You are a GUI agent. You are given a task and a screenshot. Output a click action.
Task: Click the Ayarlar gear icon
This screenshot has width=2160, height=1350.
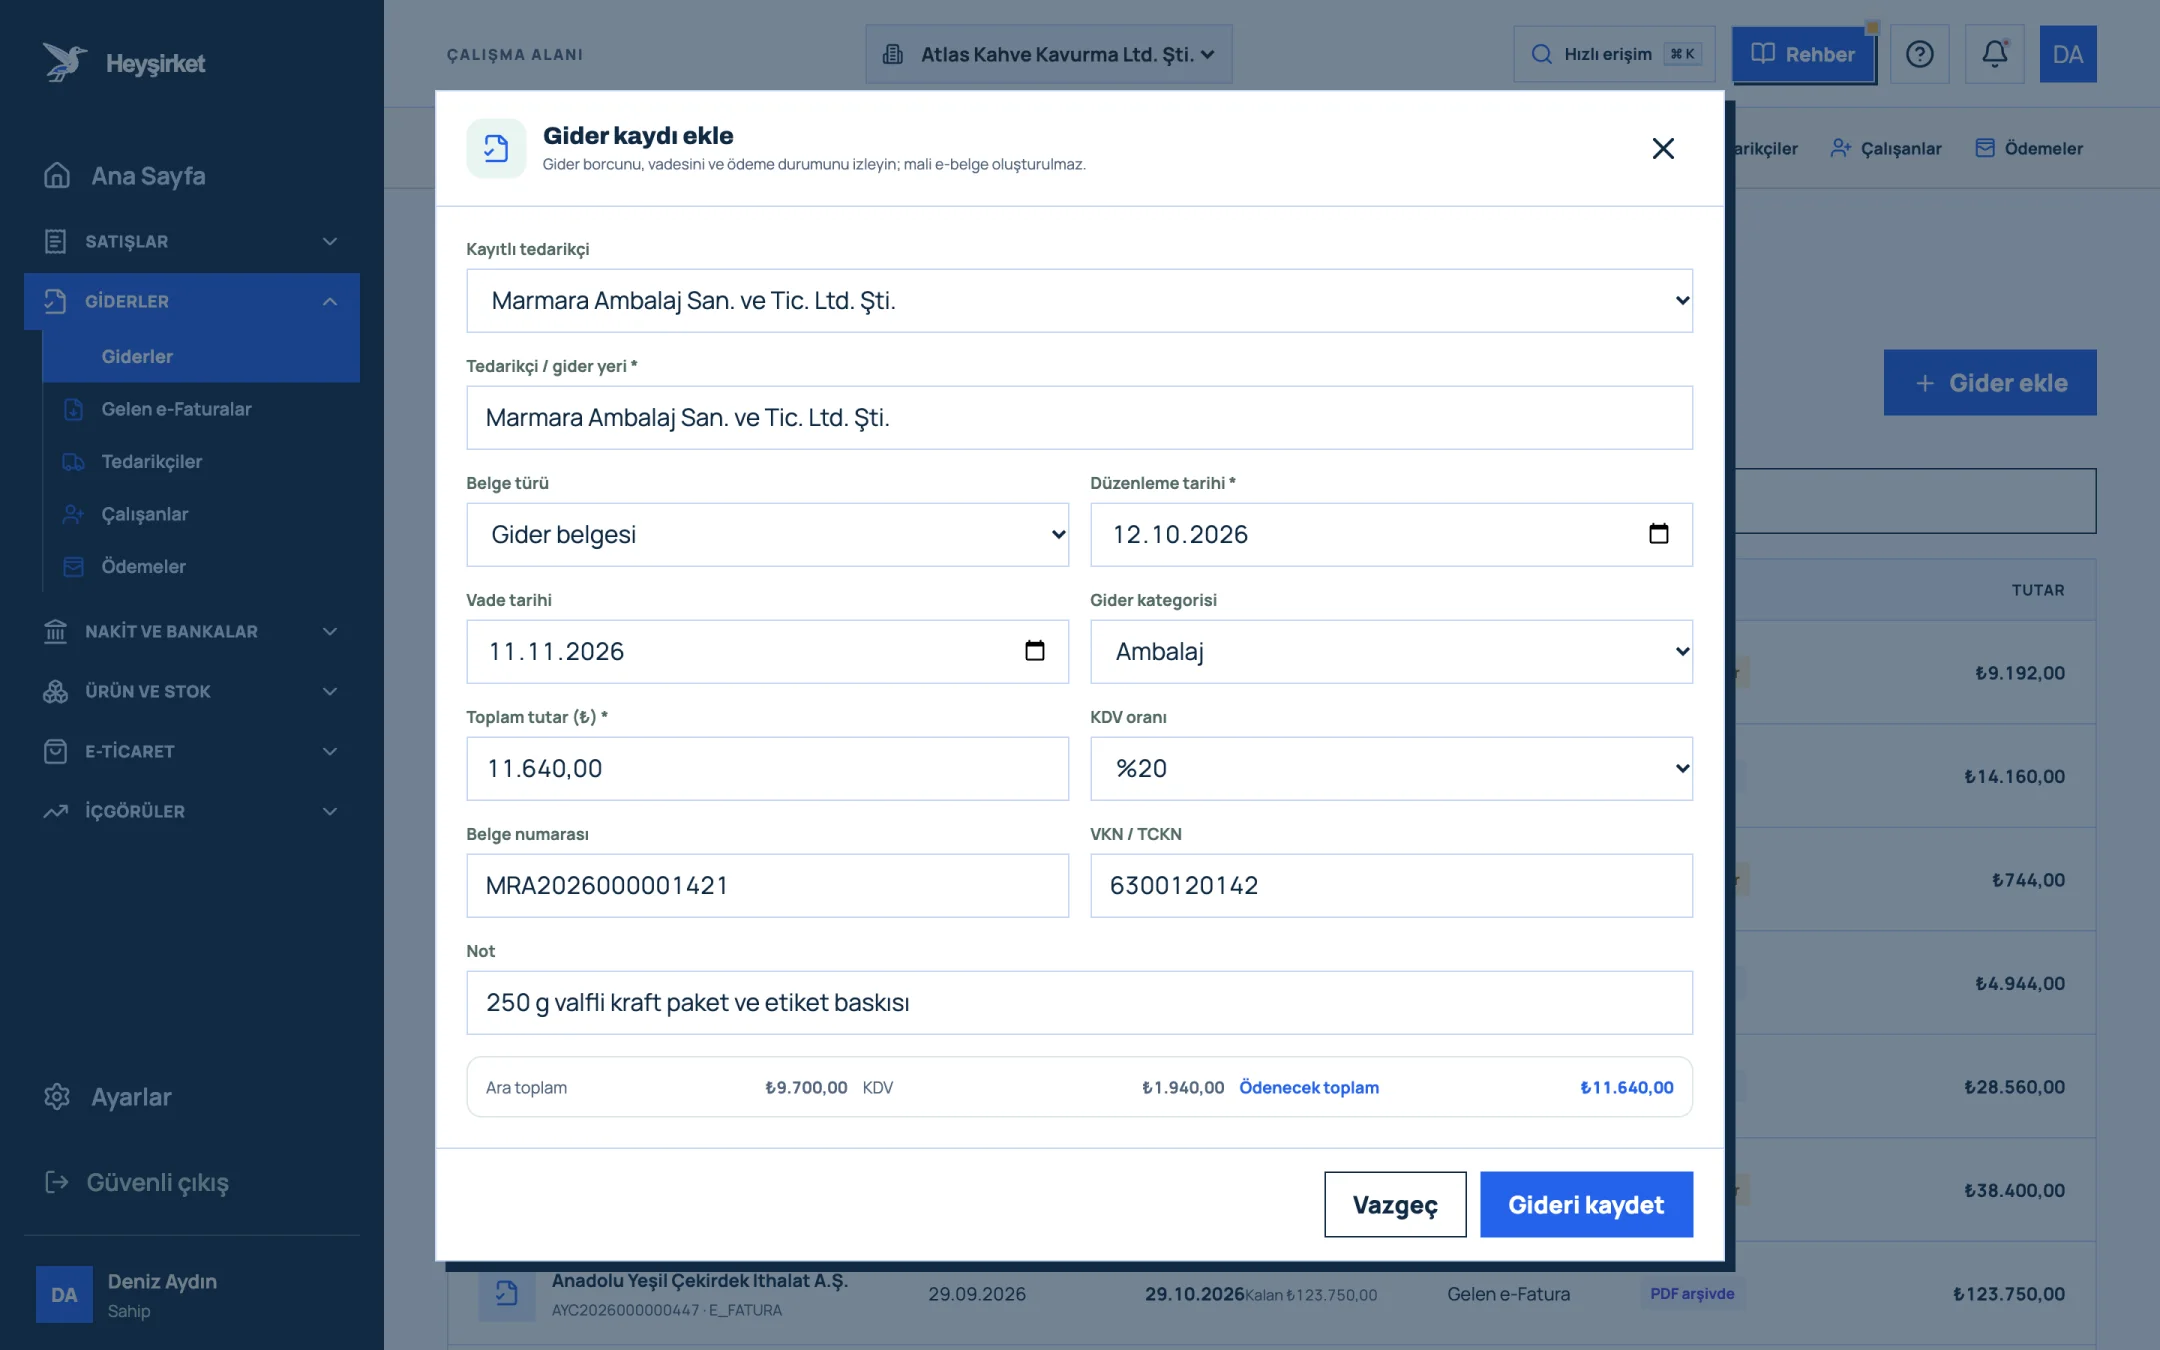coord(57,1097)
